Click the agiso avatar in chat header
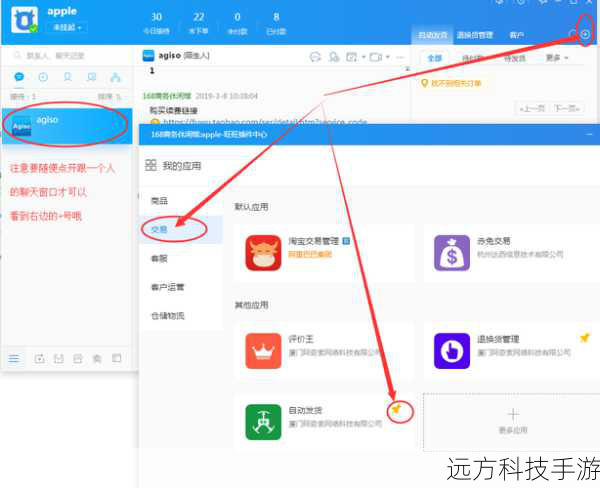Viewport: 600px width, 488px height. point(148,56)
